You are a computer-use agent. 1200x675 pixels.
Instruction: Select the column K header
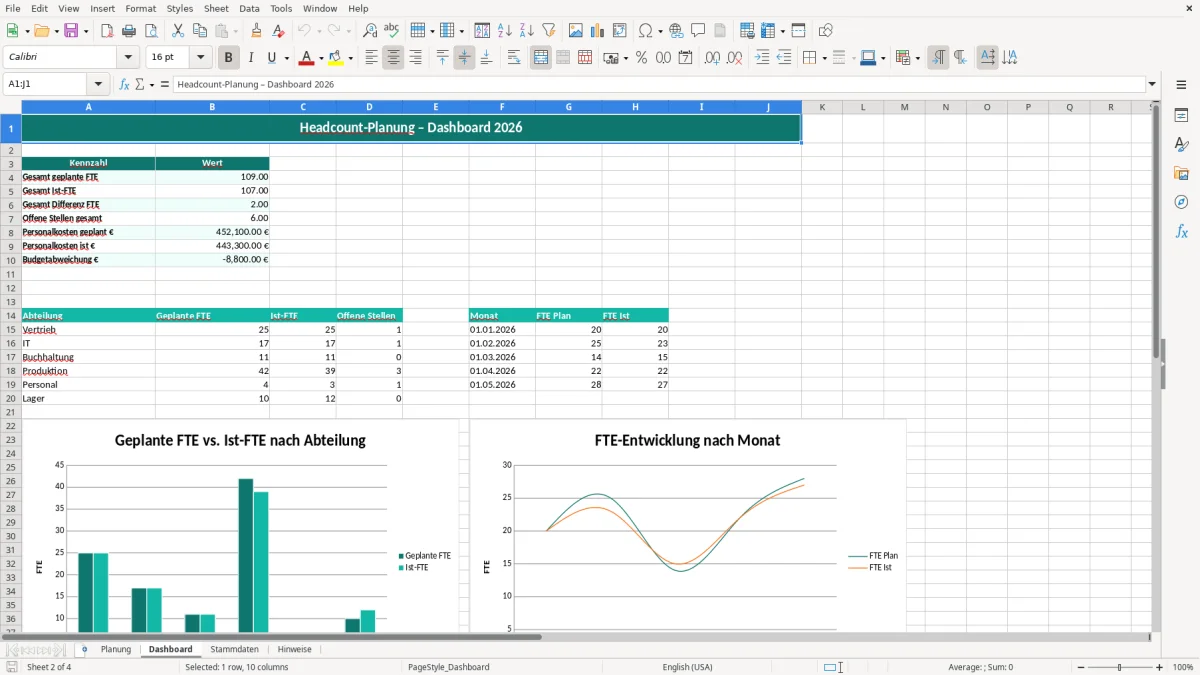822,107
